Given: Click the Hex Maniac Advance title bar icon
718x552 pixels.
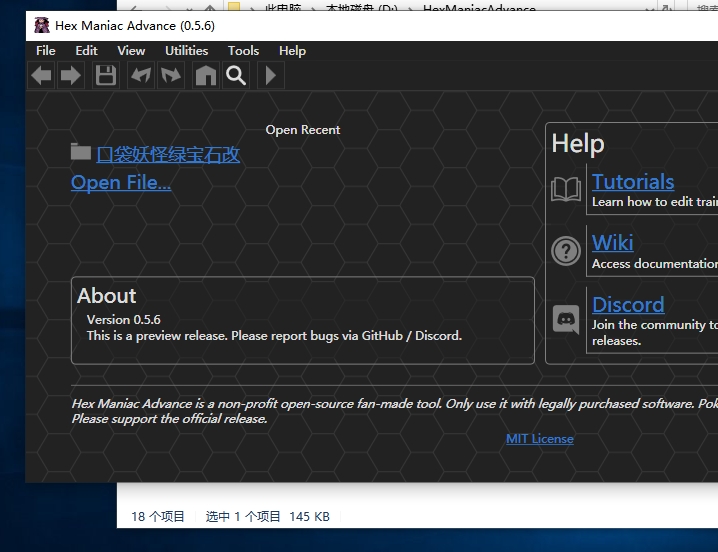Looking at the screenshot, I should [42, 25].
